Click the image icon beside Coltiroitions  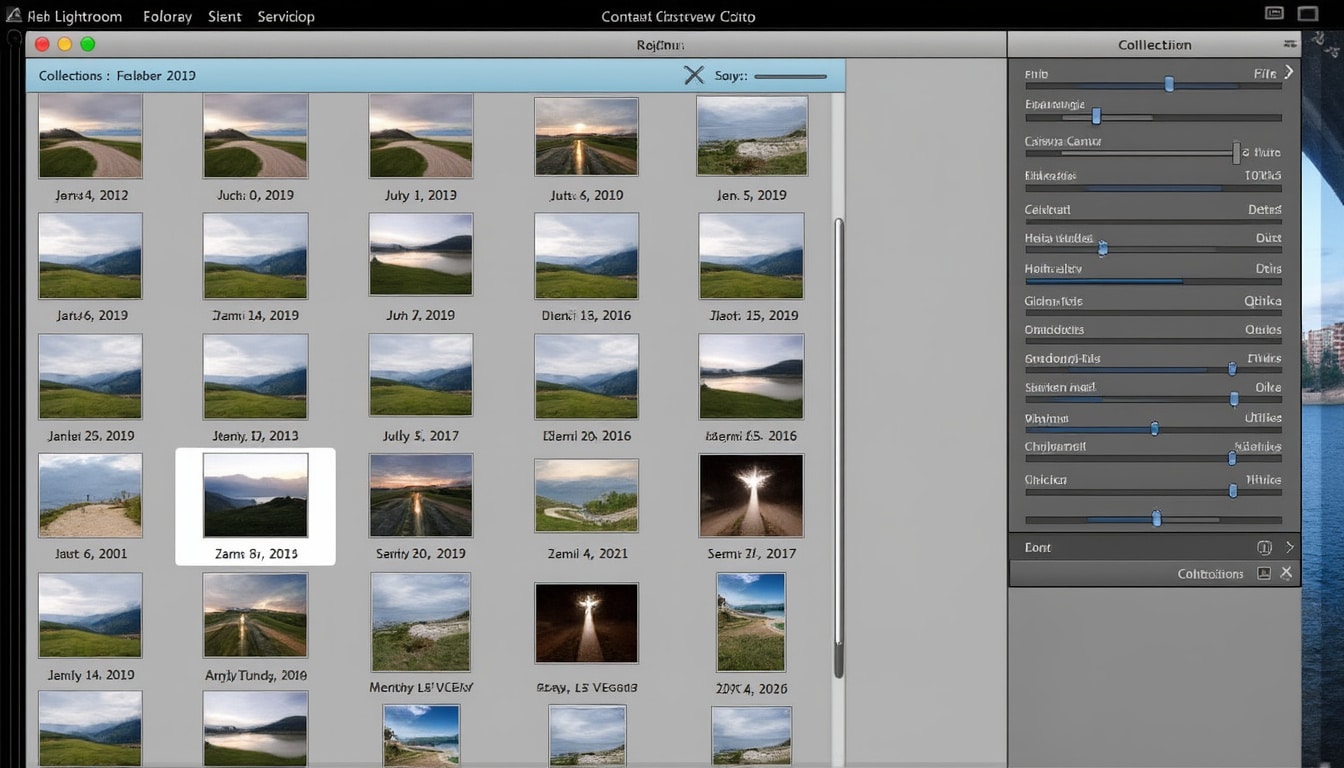pos(1264,573)
